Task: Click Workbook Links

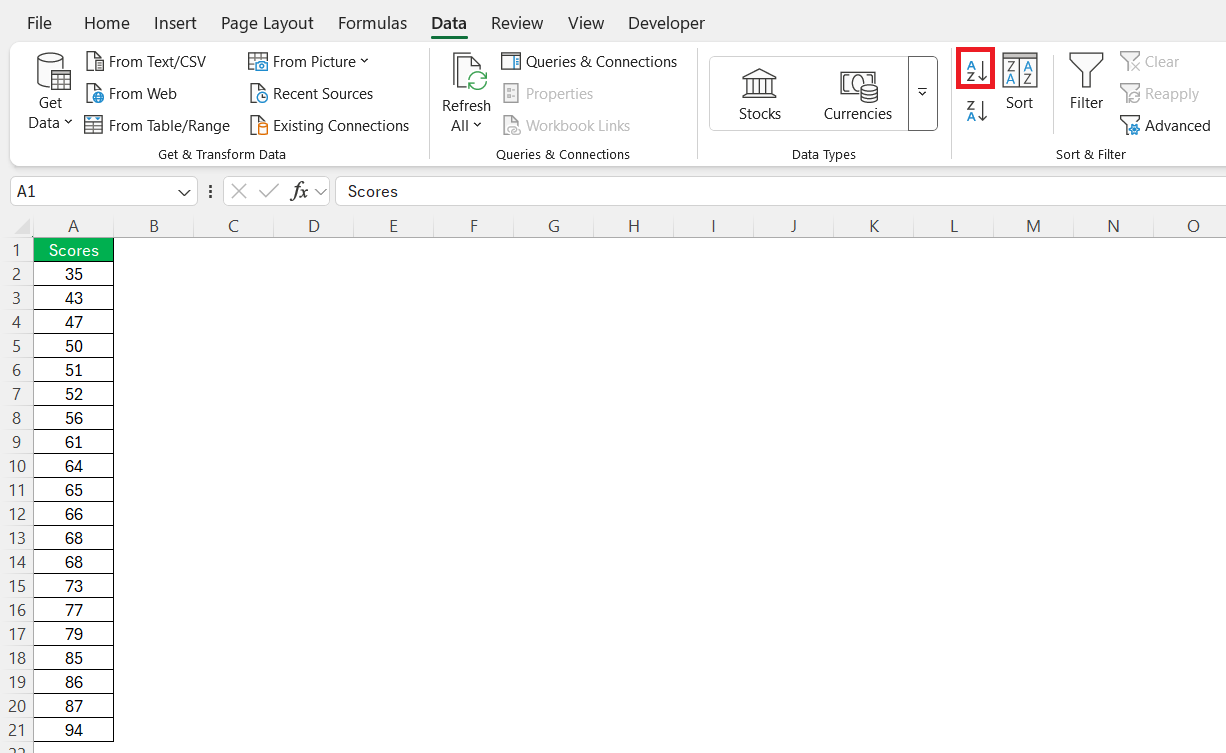Action: point(566,126)
